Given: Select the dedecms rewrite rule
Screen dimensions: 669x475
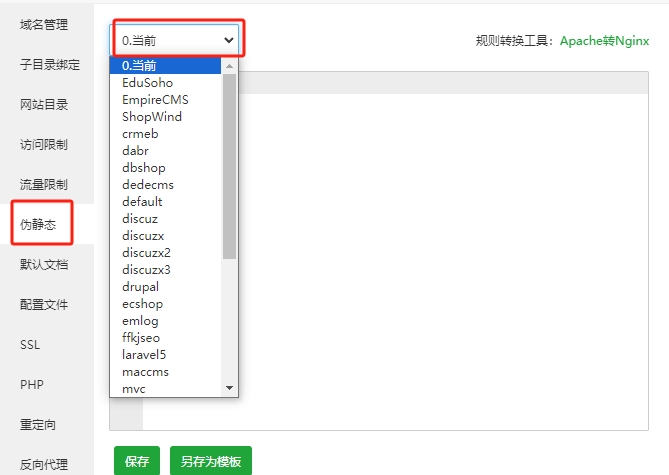Looking at the screenshot, I should 166,185.
